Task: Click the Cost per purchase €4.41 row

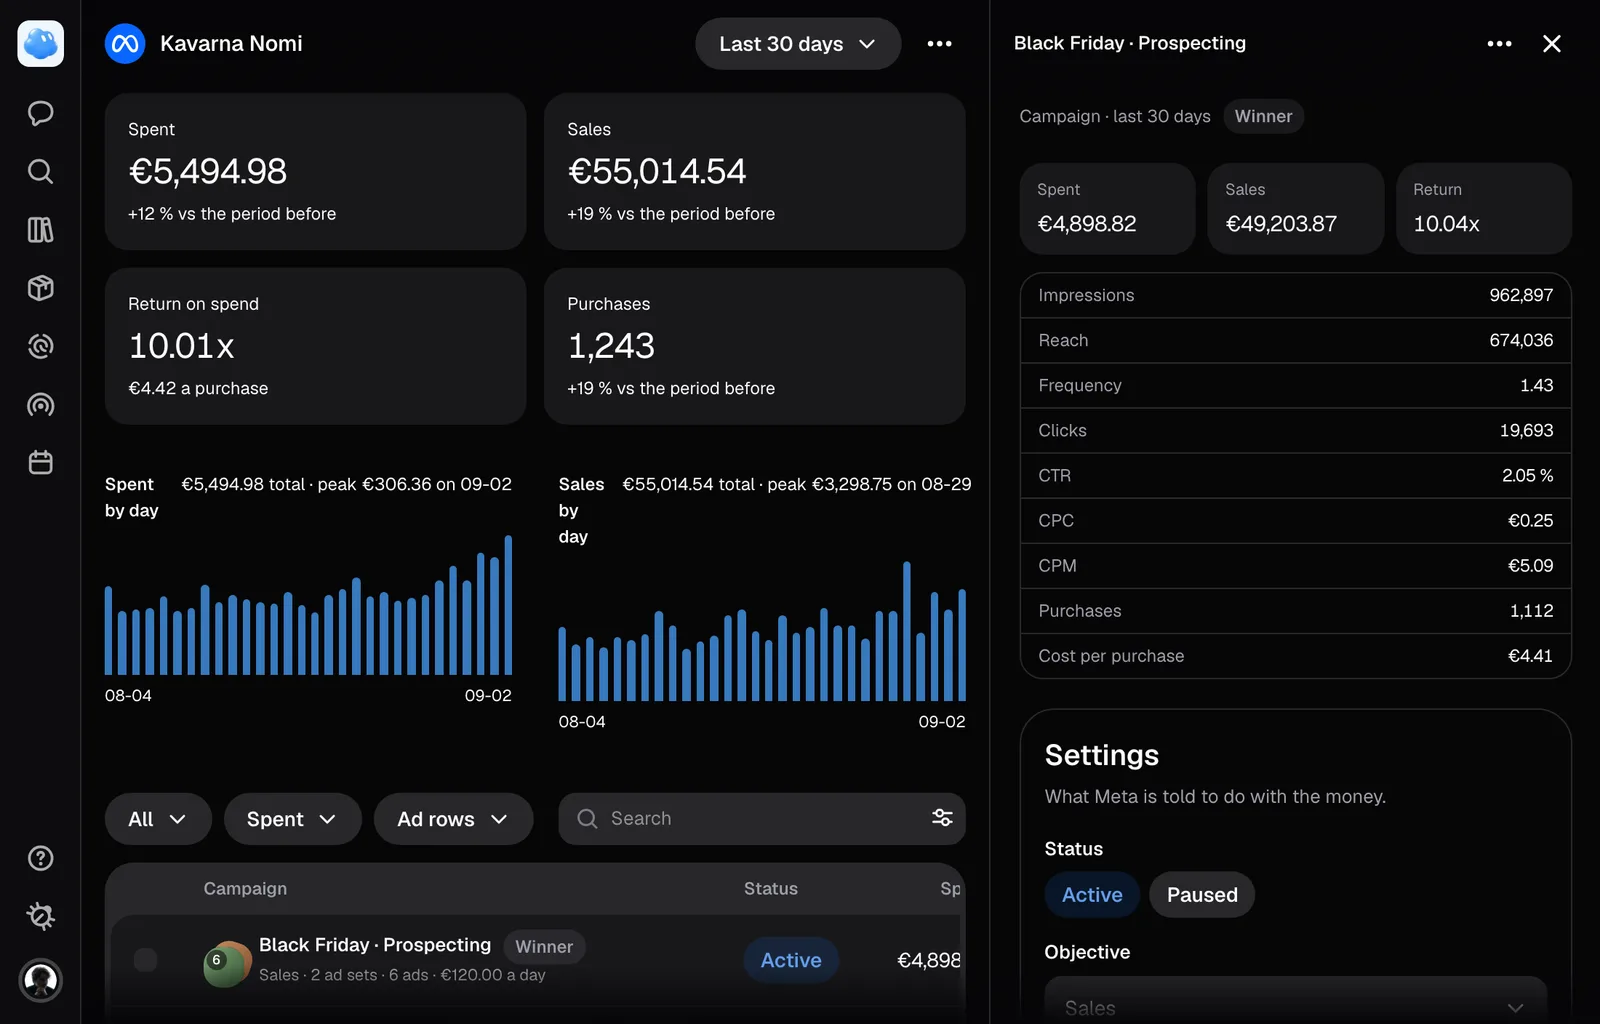Action: [x=1296, y=656]
